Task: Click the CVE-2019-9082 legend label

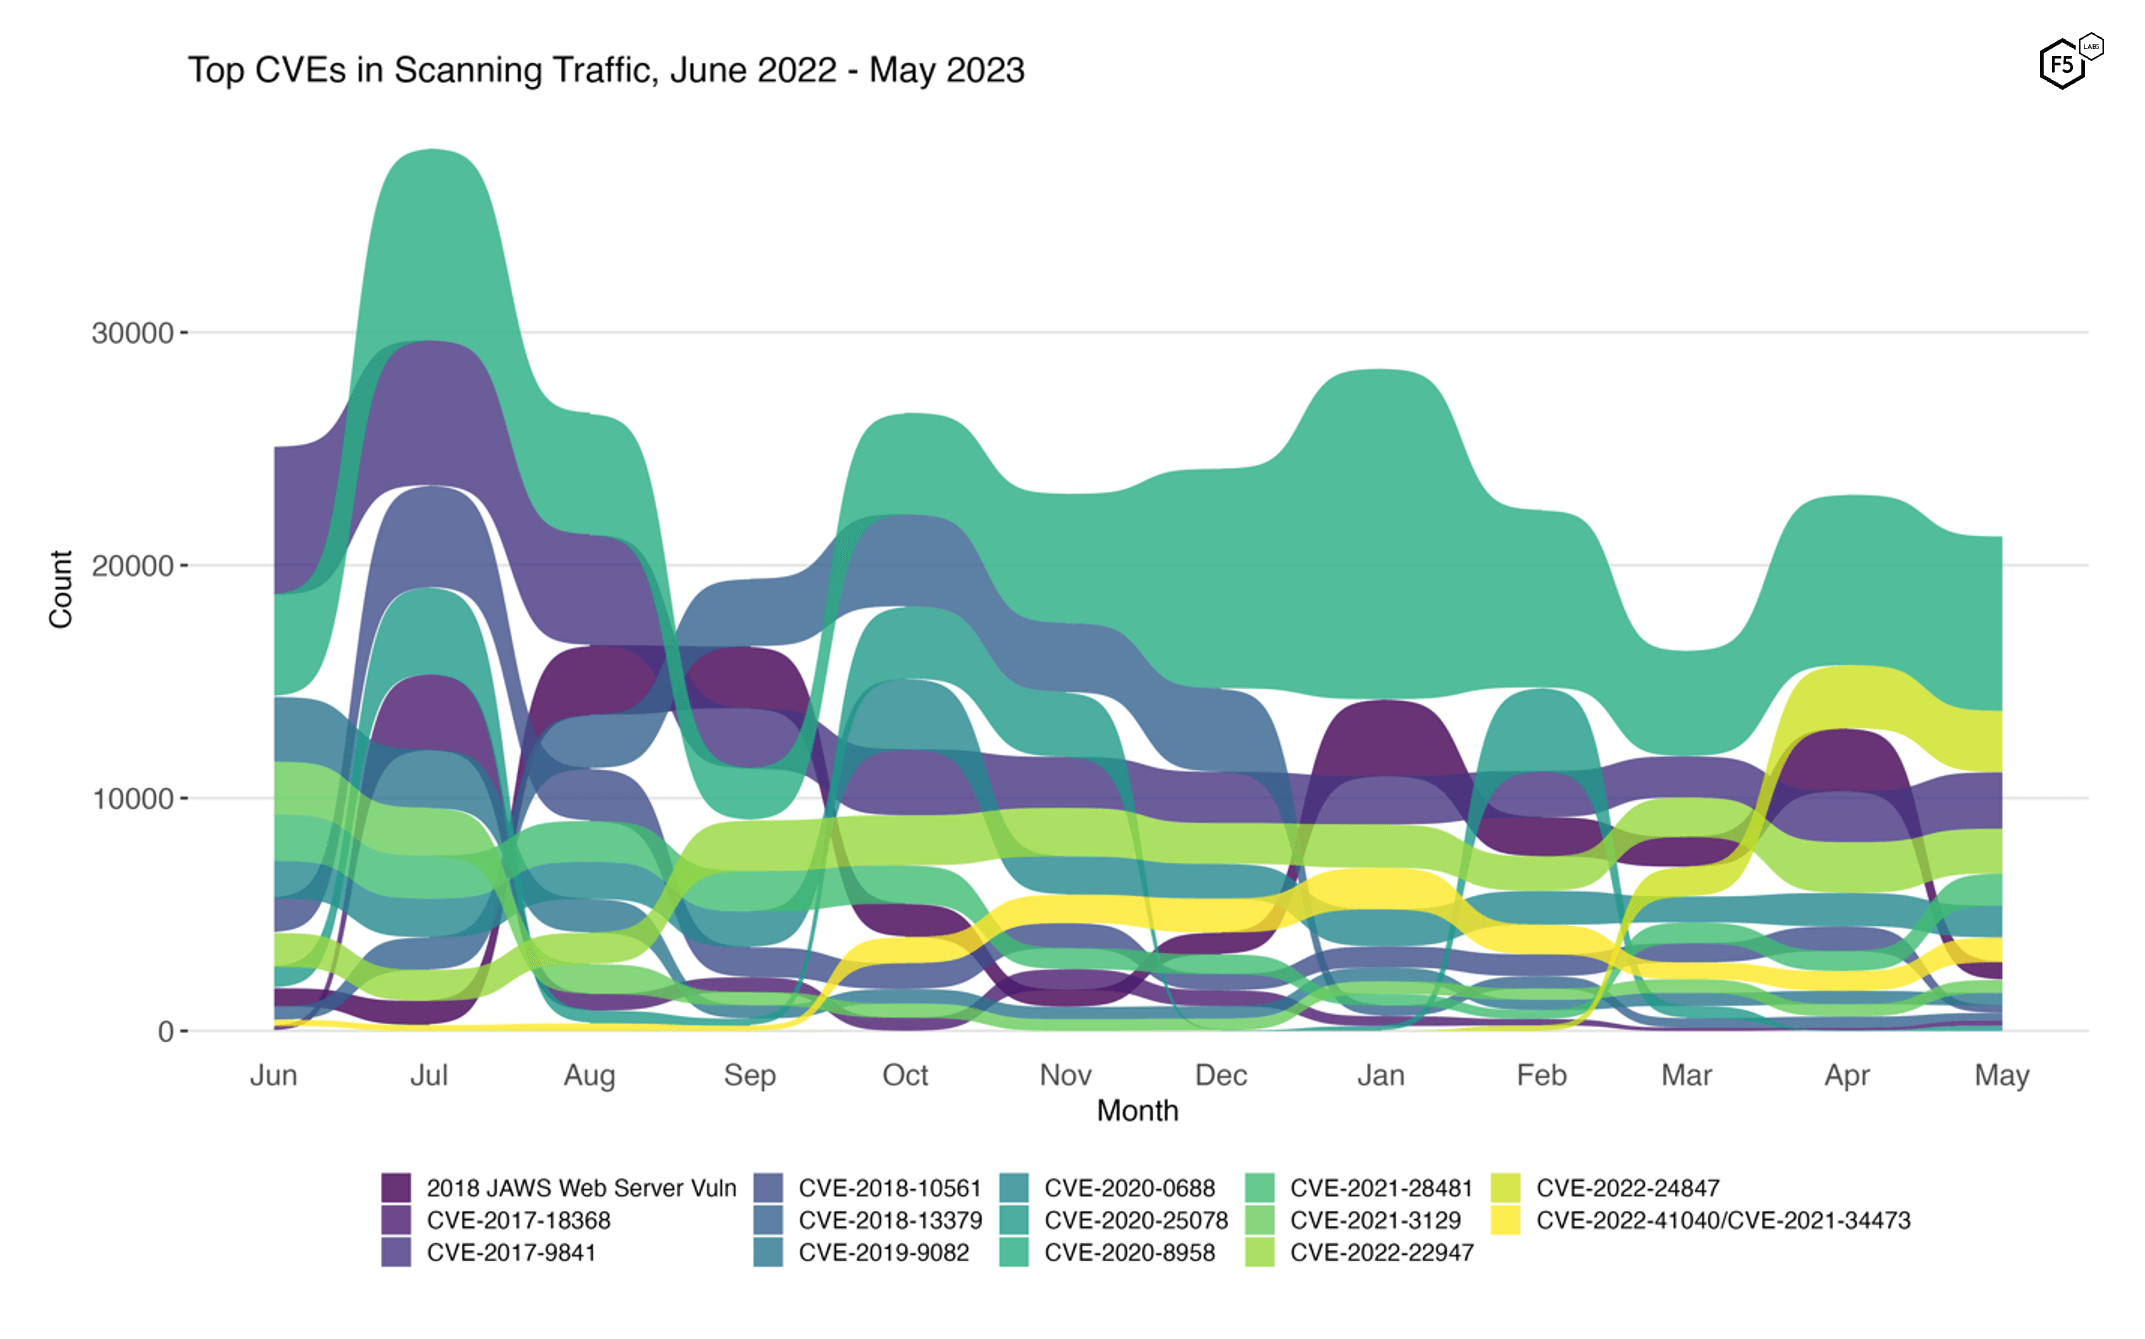Action: coord(884,1252)
